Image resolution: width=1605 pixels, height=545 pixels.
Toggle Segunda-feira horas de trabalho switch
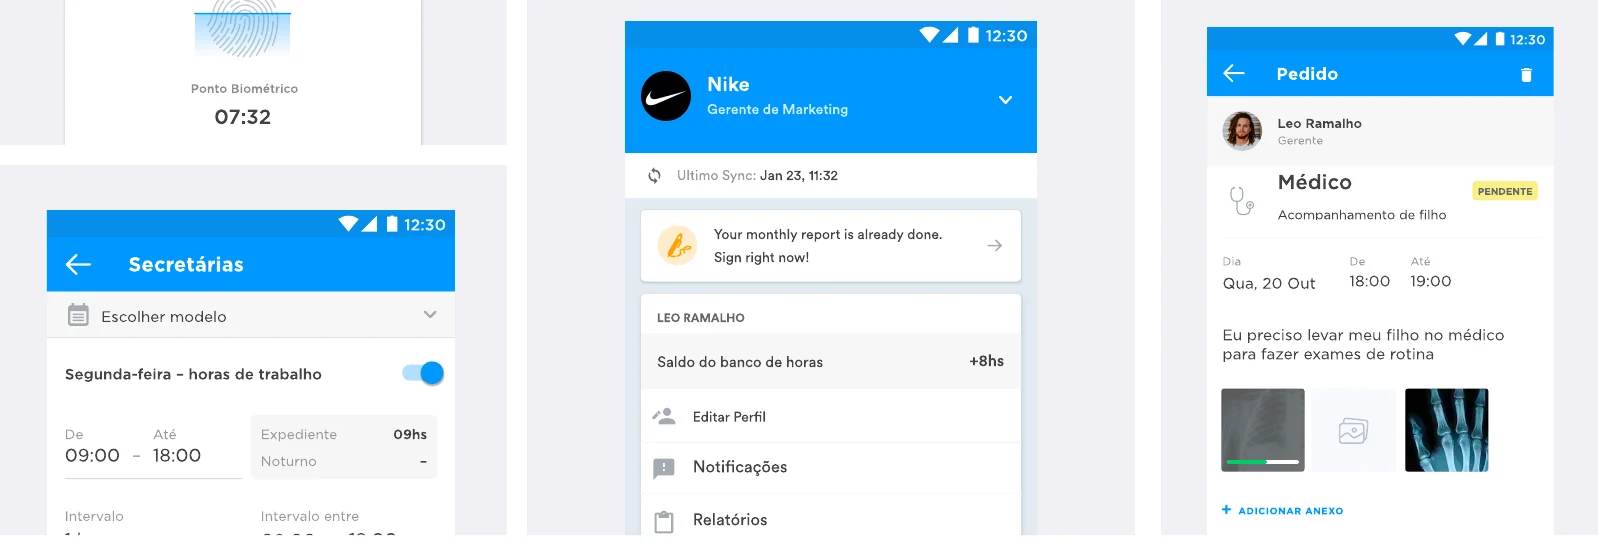[x=423, y=373]
